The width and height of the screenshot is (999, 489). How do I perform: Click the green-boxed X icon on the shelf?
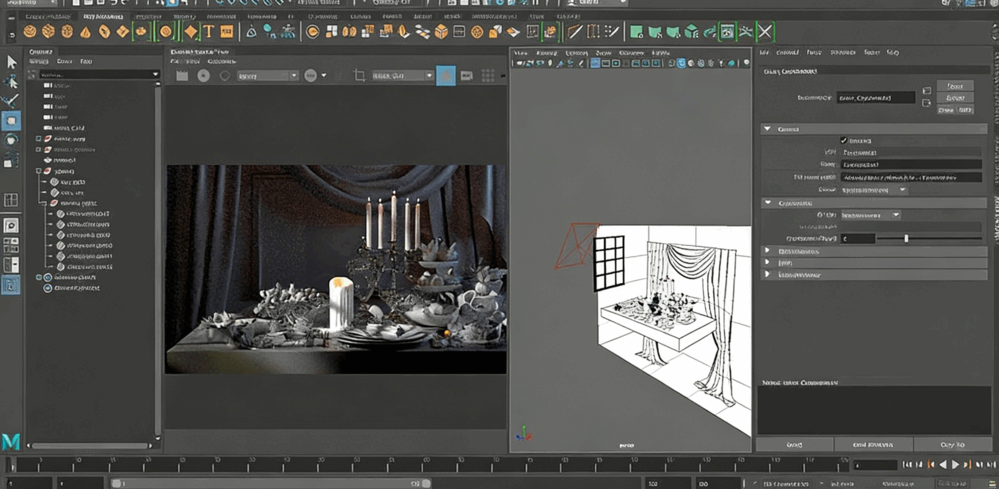(x=765, y=32)
